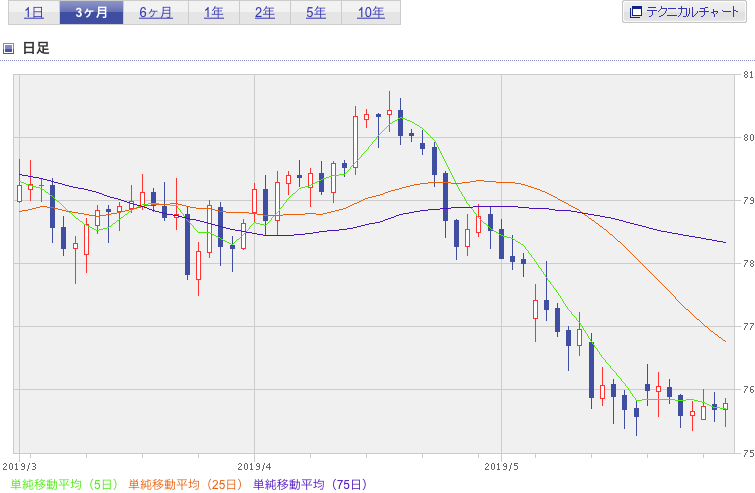
Task: Click the 75 price axis label
Action: pos(748,453)
